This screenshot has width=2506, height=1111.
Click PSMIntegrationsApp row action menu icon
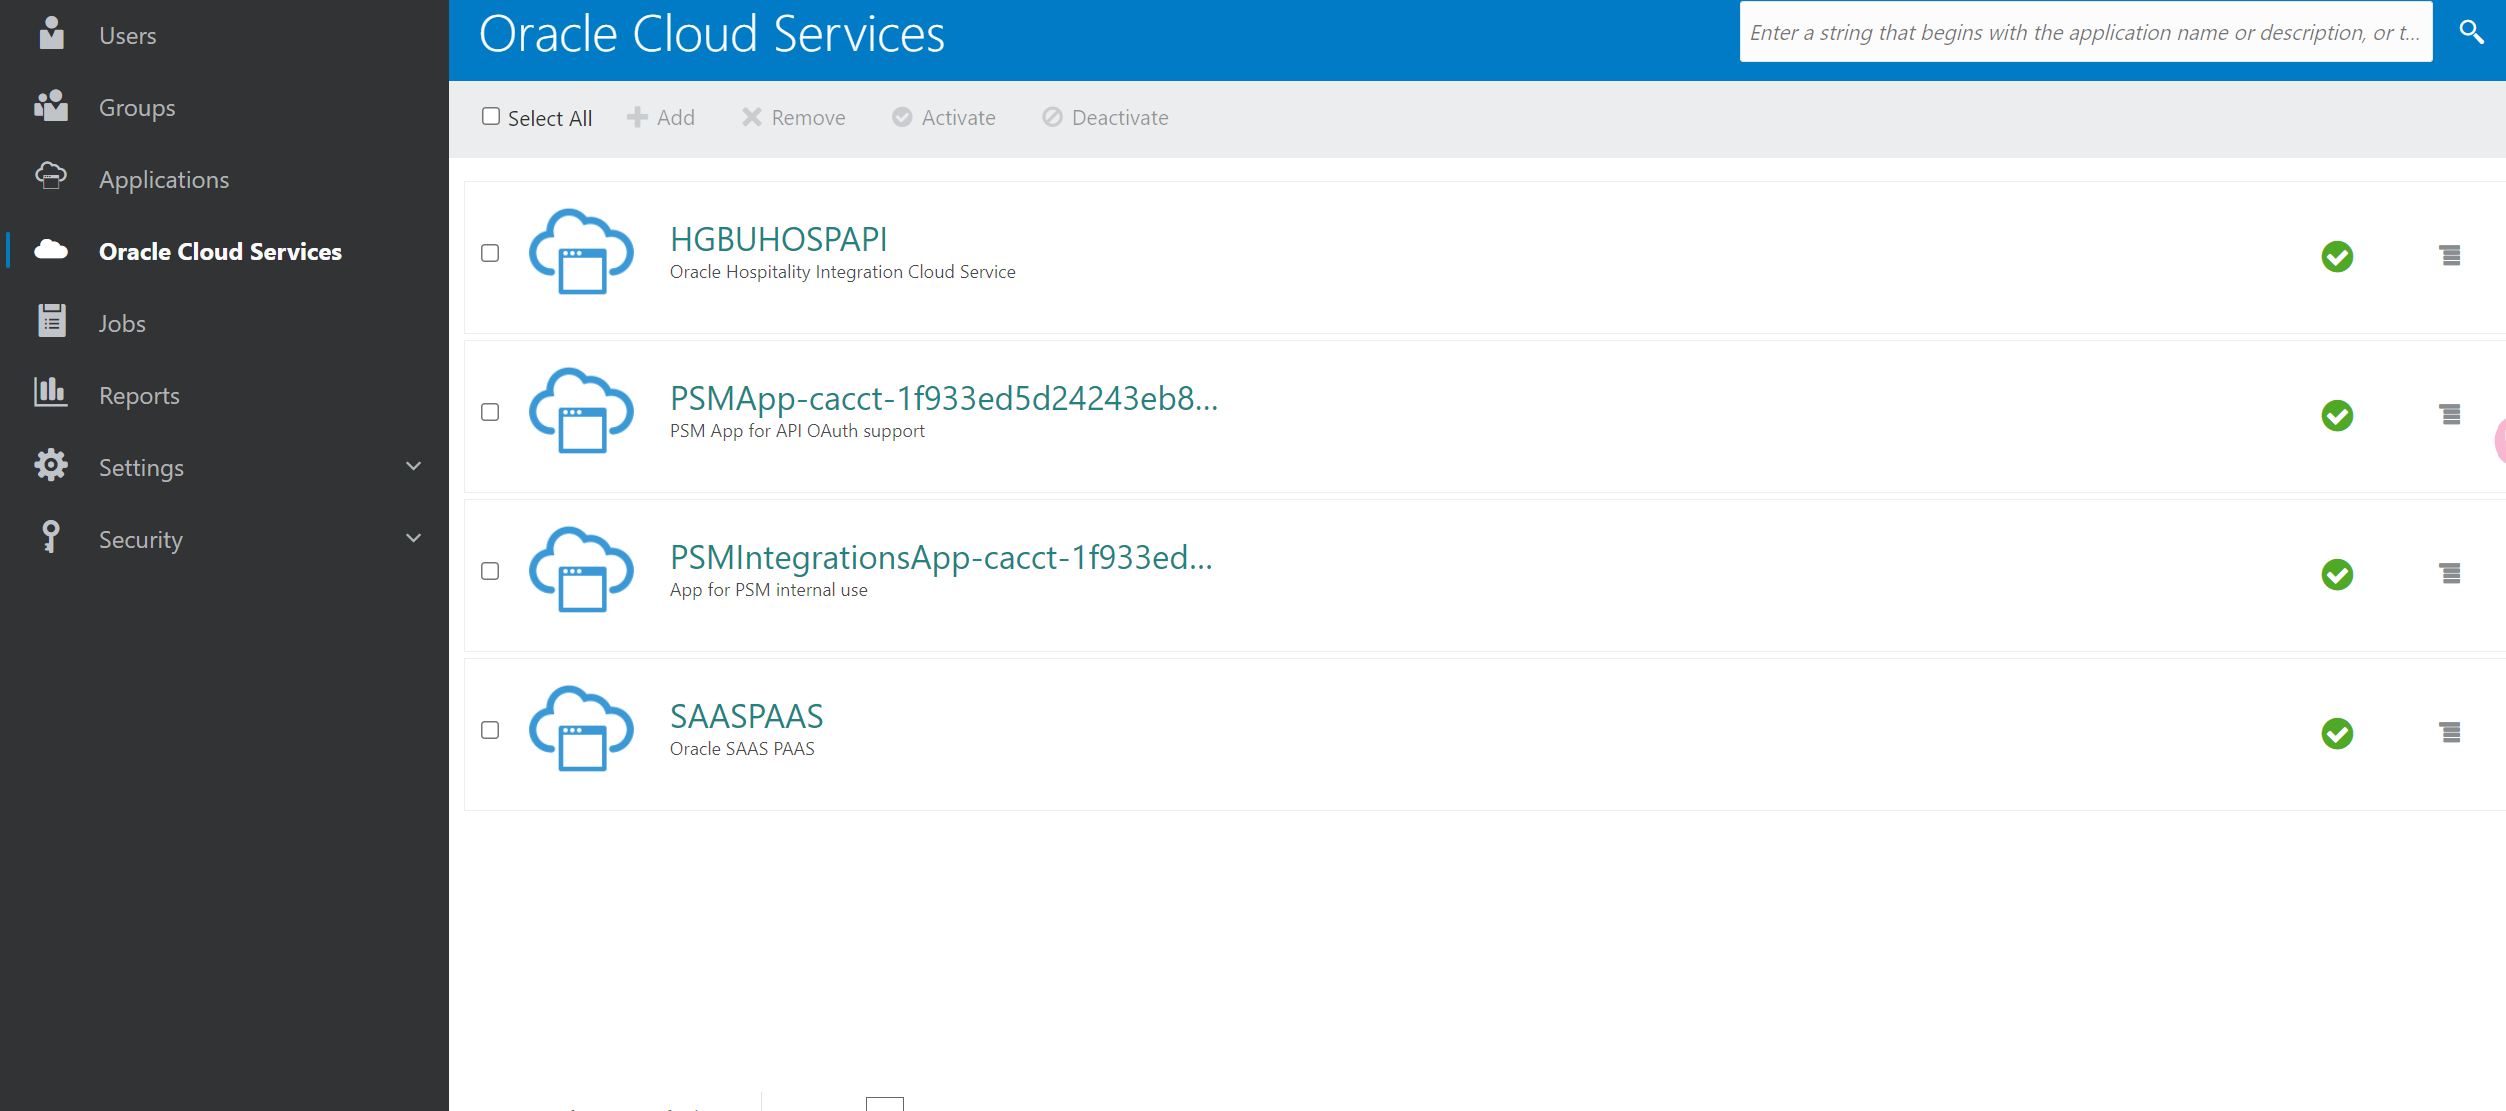pyautogui.click(x=2449, y=574)
